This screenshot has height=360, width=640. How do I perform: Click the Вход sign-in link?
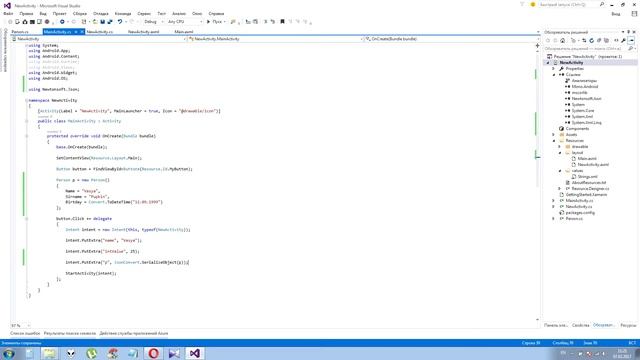616,14
